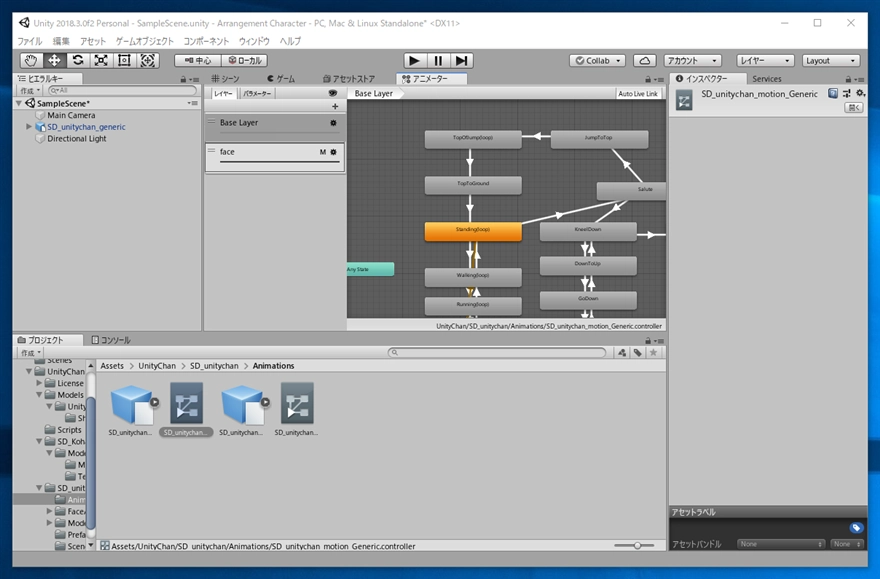
Task: Select the Rect Transform tool
Action: click(x=124, y=61)
